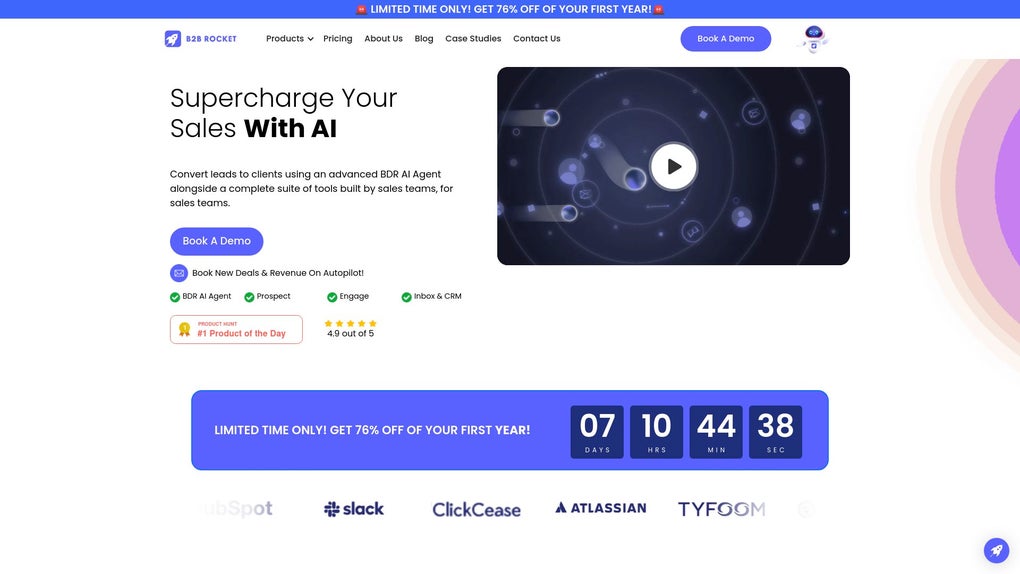Play the hero video
This screenshot has height=574, width=1020.
pyautogui.click(x=673, y=167)
